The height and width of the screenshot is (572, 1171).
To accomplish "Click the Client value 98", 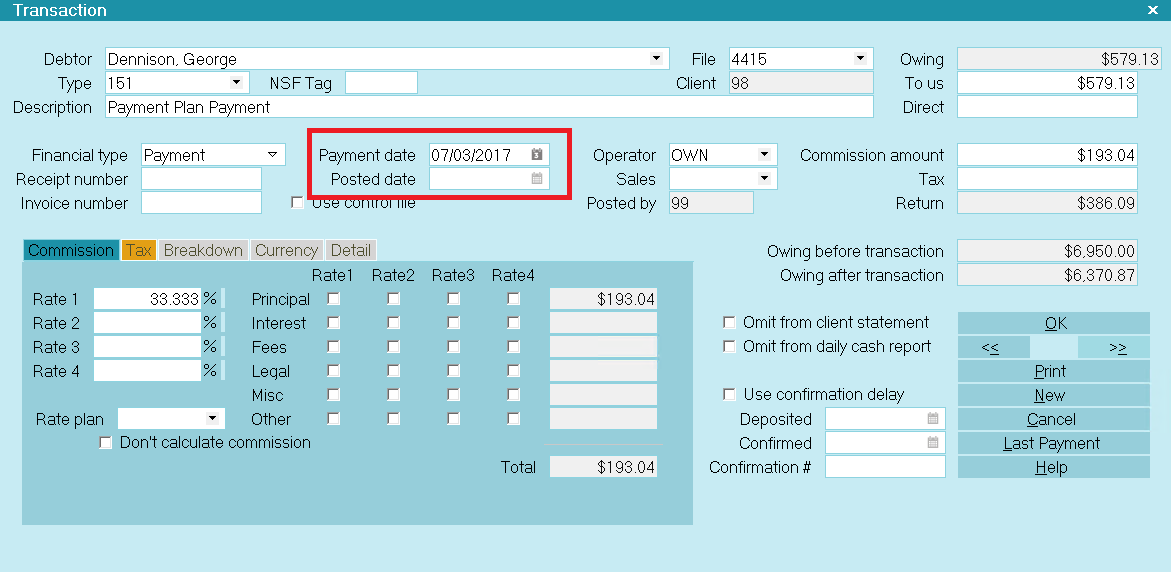I will (801, 83).
